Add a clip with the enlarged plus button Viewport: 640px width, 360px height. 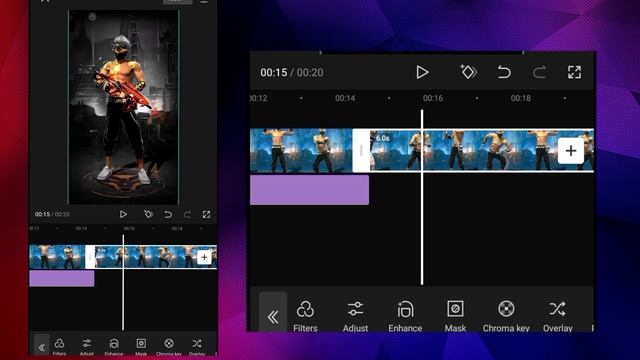click(x=571, y=151)
